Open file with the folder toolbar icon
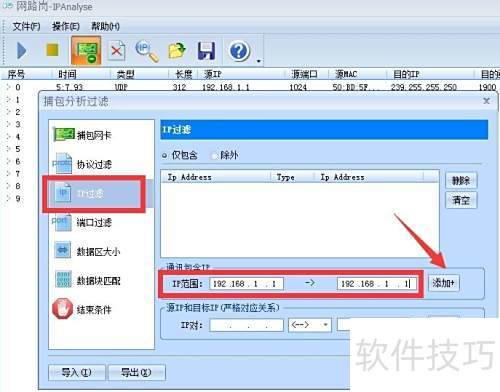This screenshot has width=500, height=392. 177,51
